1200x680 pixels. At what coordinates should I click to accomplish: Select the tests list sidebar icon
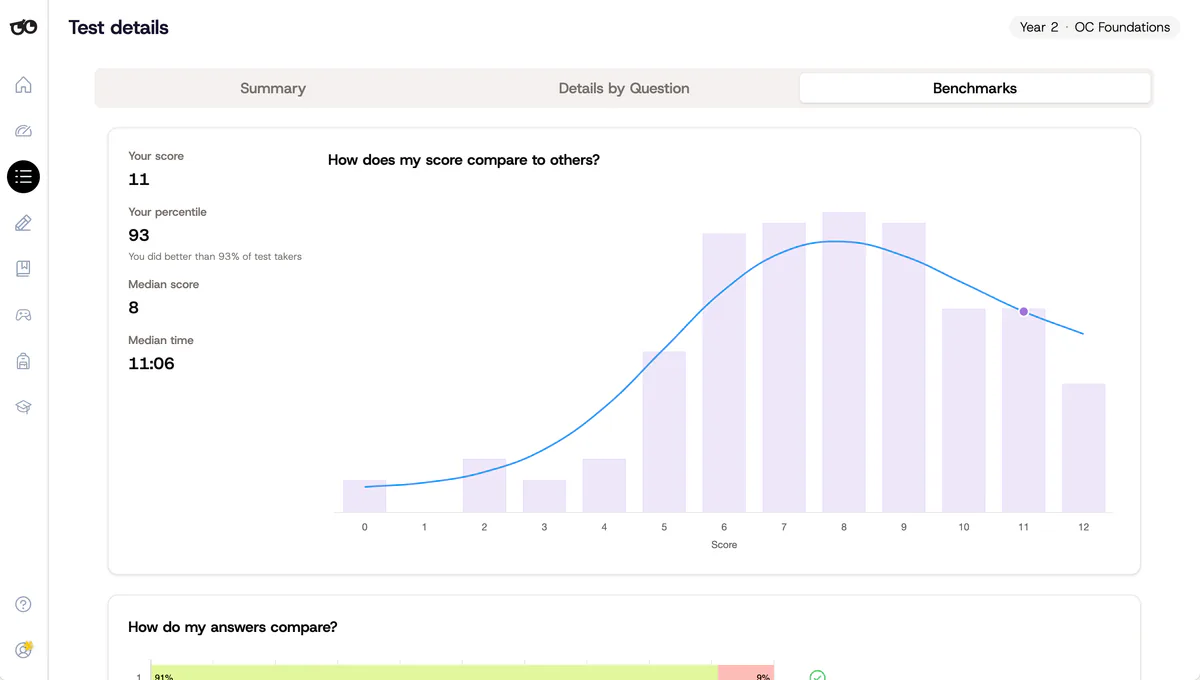[24, 177]
